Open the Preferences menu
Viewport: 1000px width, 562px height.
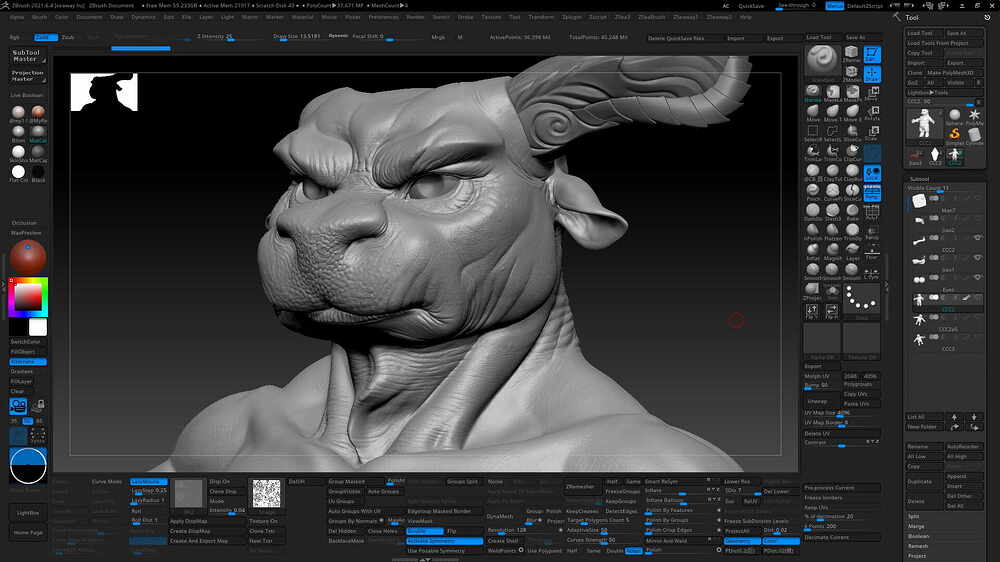383,17
